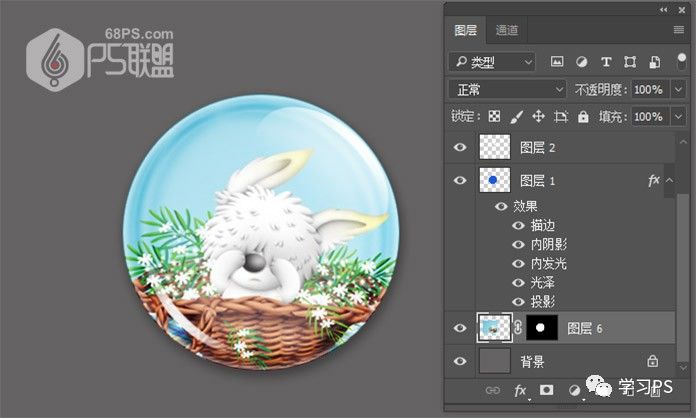696x418 pixels.
Task: Click the pixel layer filter icon
Action: pyautogui.click(x=557, y=62)
